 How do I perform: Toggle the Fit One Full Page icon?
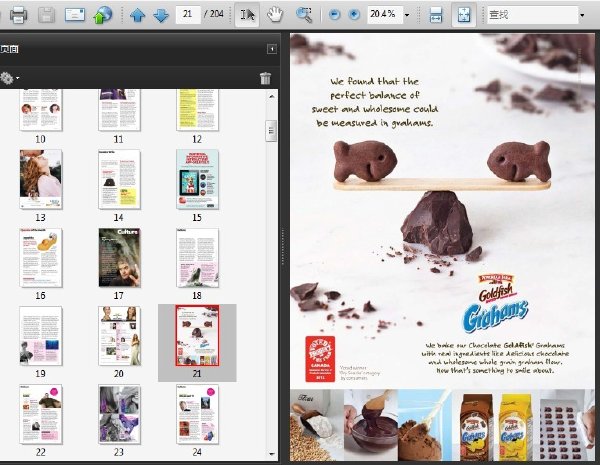464,15
